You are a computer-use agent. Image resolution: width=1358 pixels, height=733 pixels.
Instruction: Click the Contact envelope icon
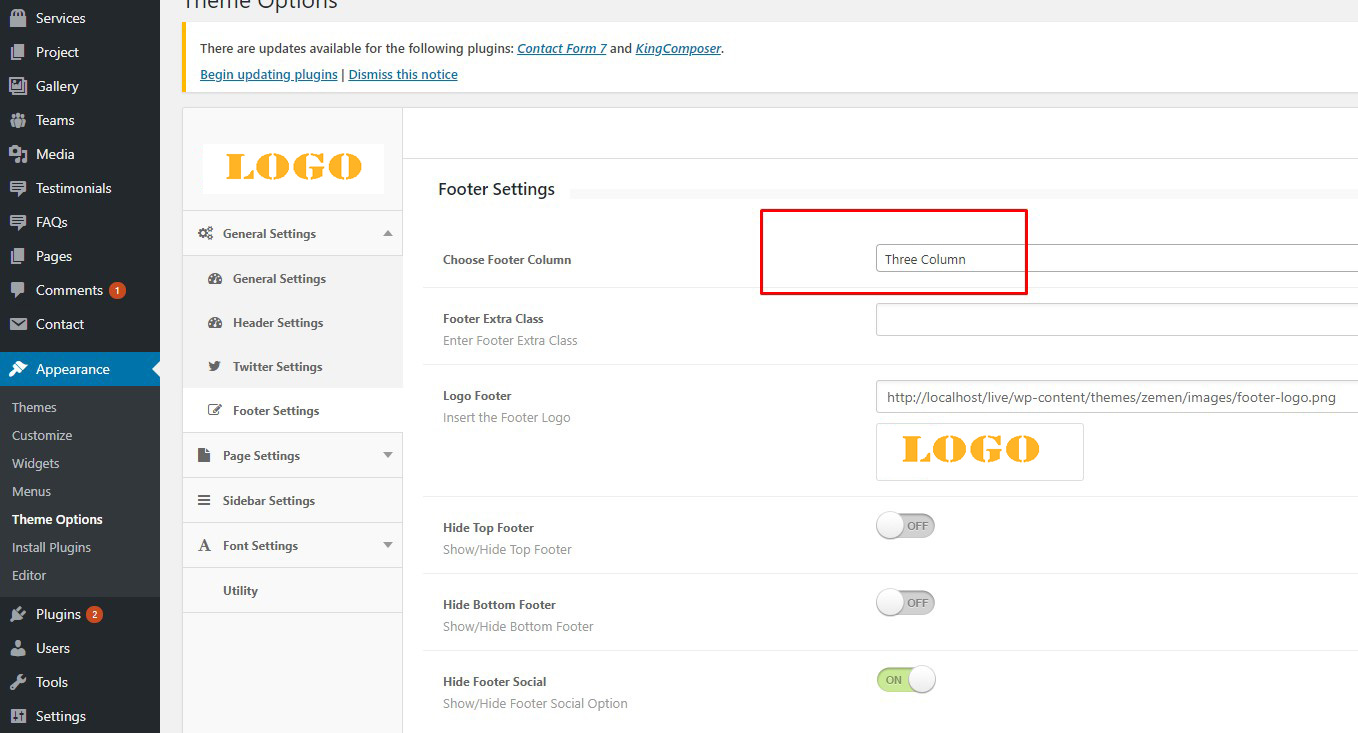[18, 324]
